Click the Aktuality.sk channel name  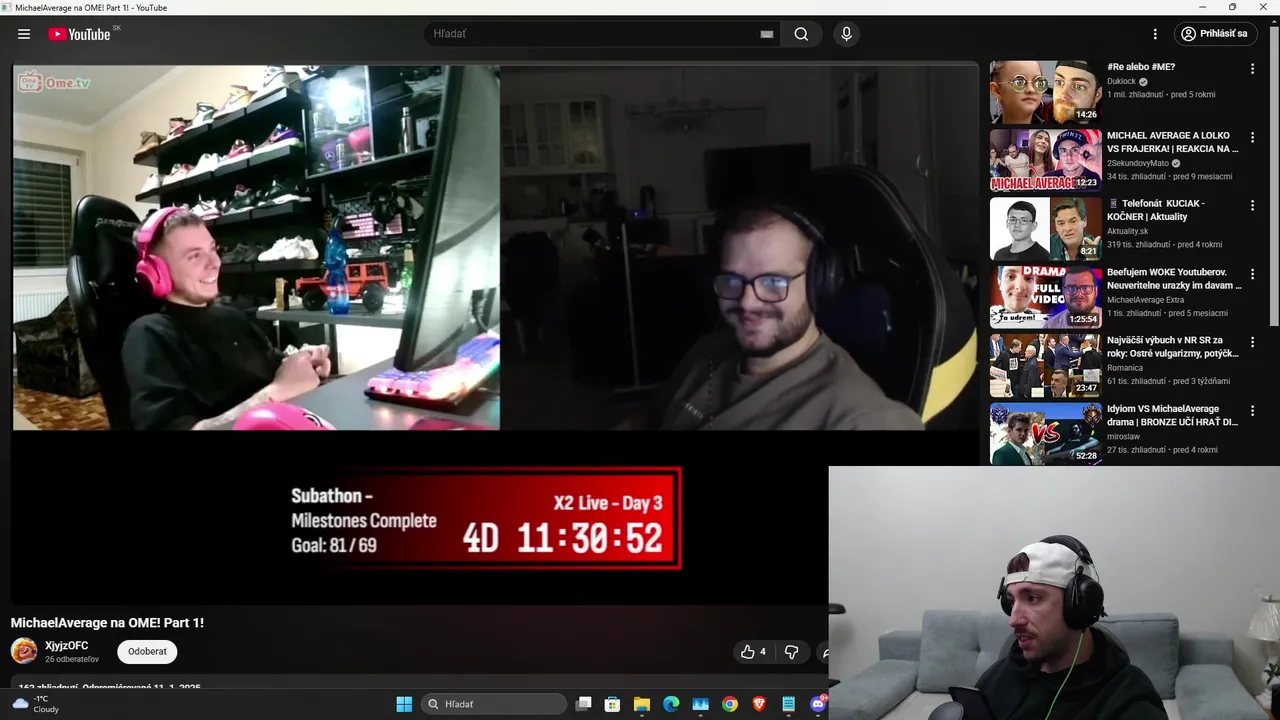(1127, 231)
